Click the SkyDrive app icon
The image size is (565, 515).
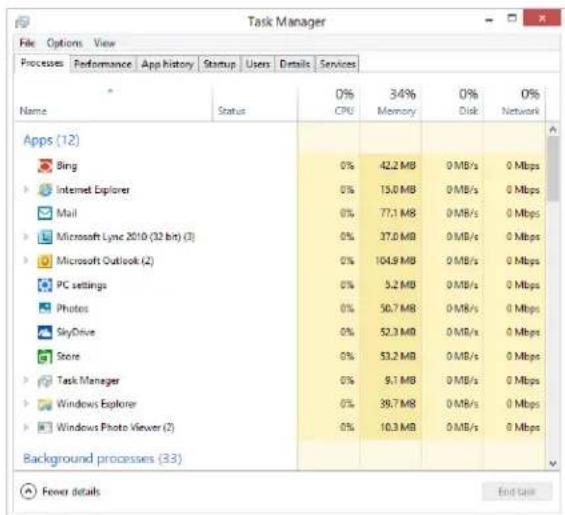pyautogui.click(x=45, y=332)
